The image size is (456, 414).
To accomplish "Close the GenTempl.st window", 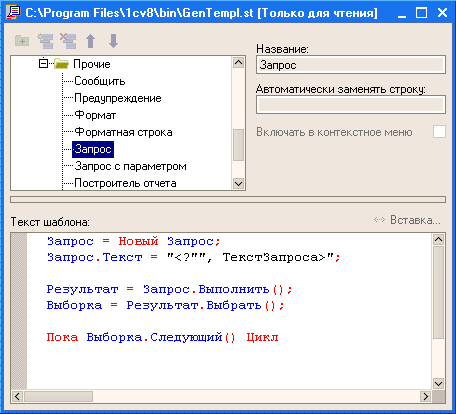I will (x=442, y=13).
